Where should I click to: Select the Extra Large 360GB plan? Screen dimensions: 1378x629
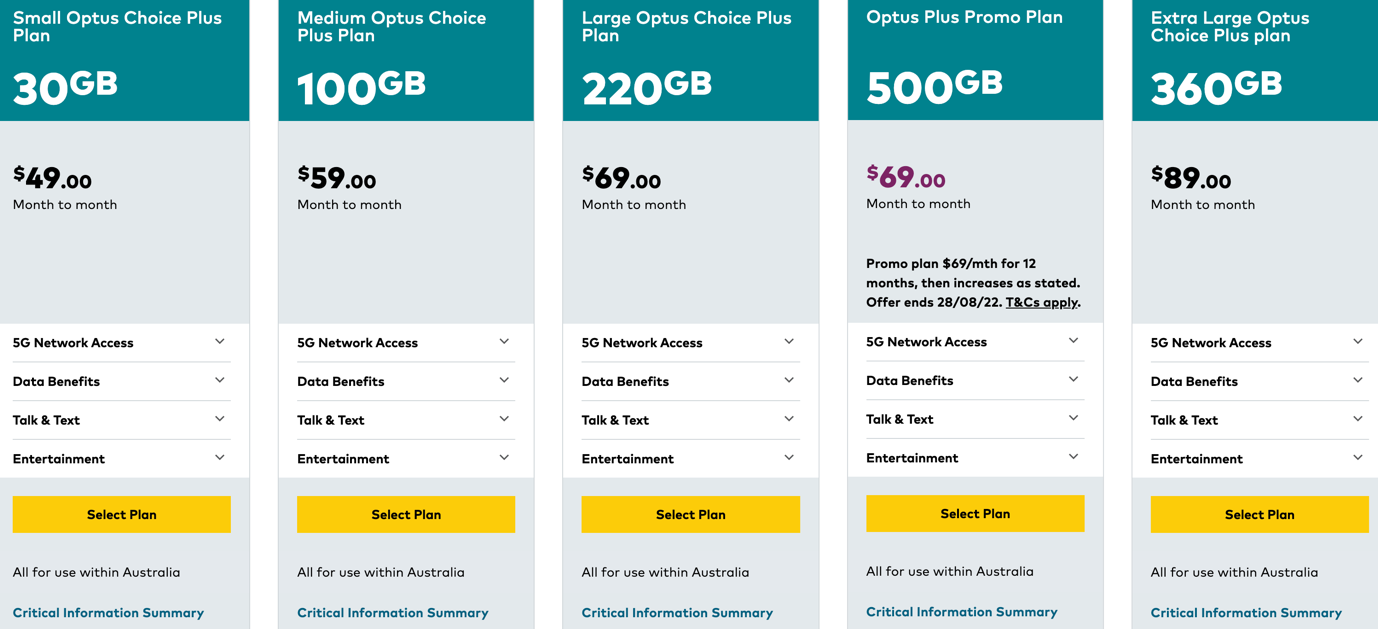[1259, 515]
